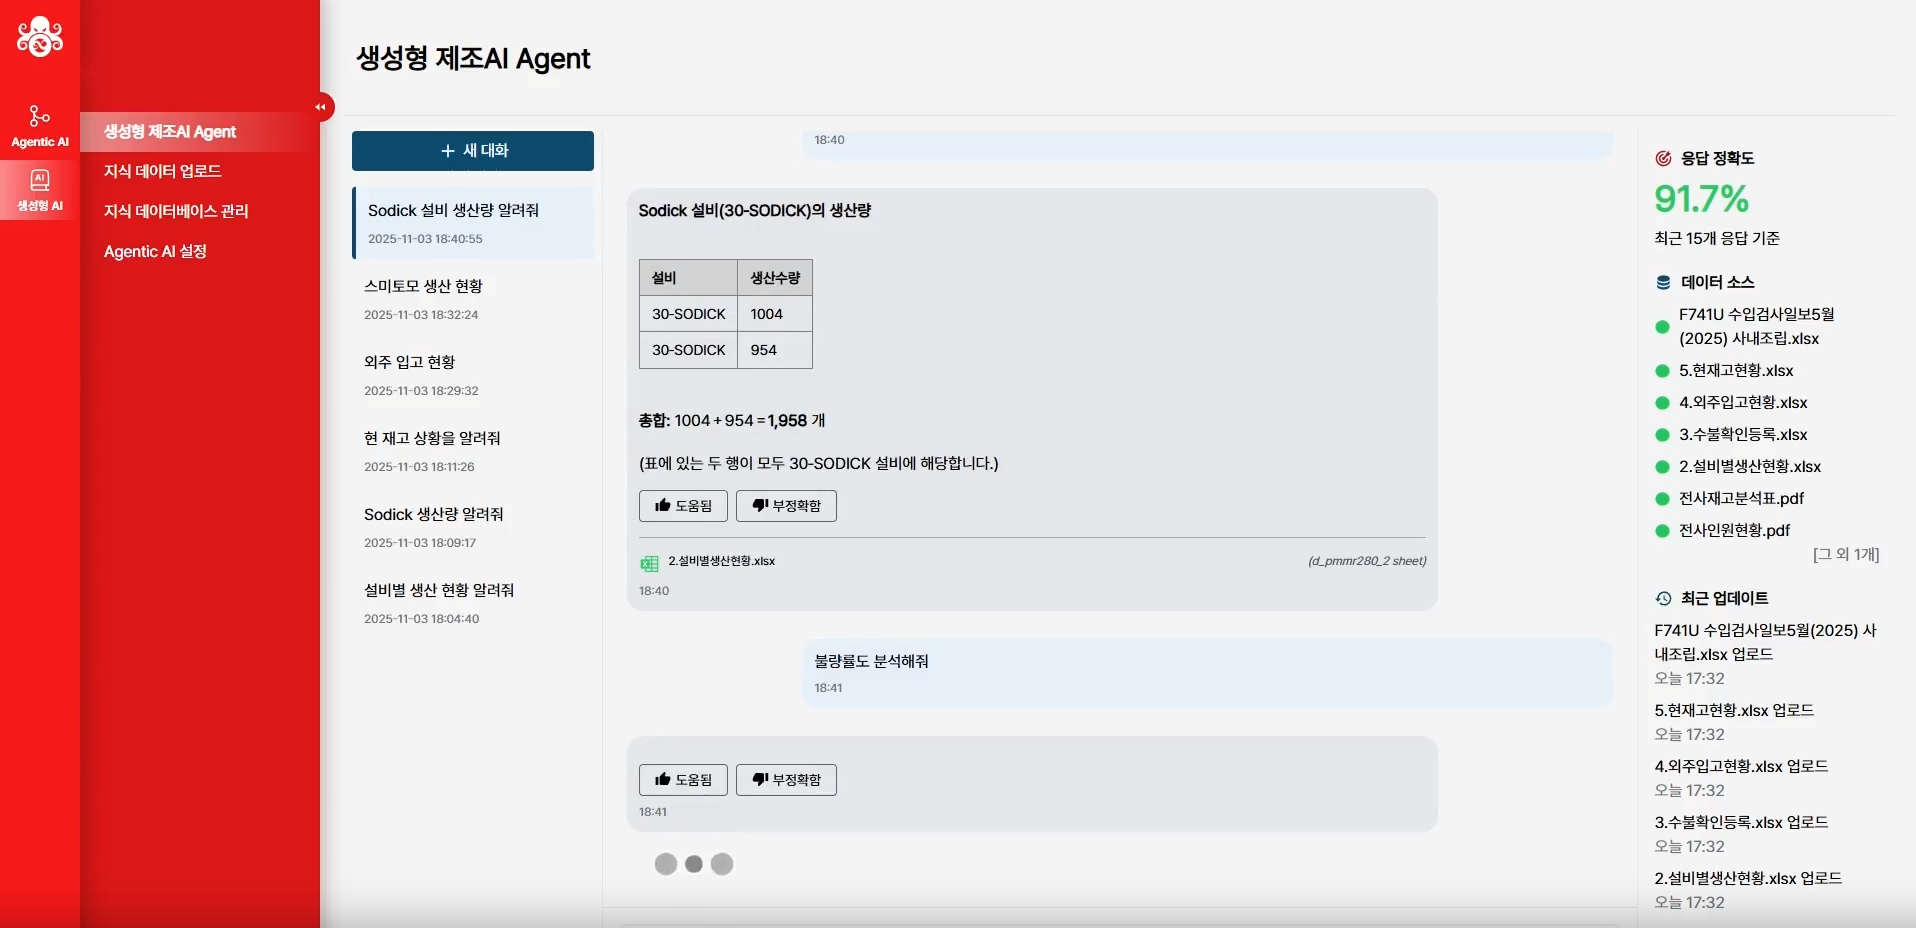
Task: Click the octopus logo icon
Action: (40, 37)
